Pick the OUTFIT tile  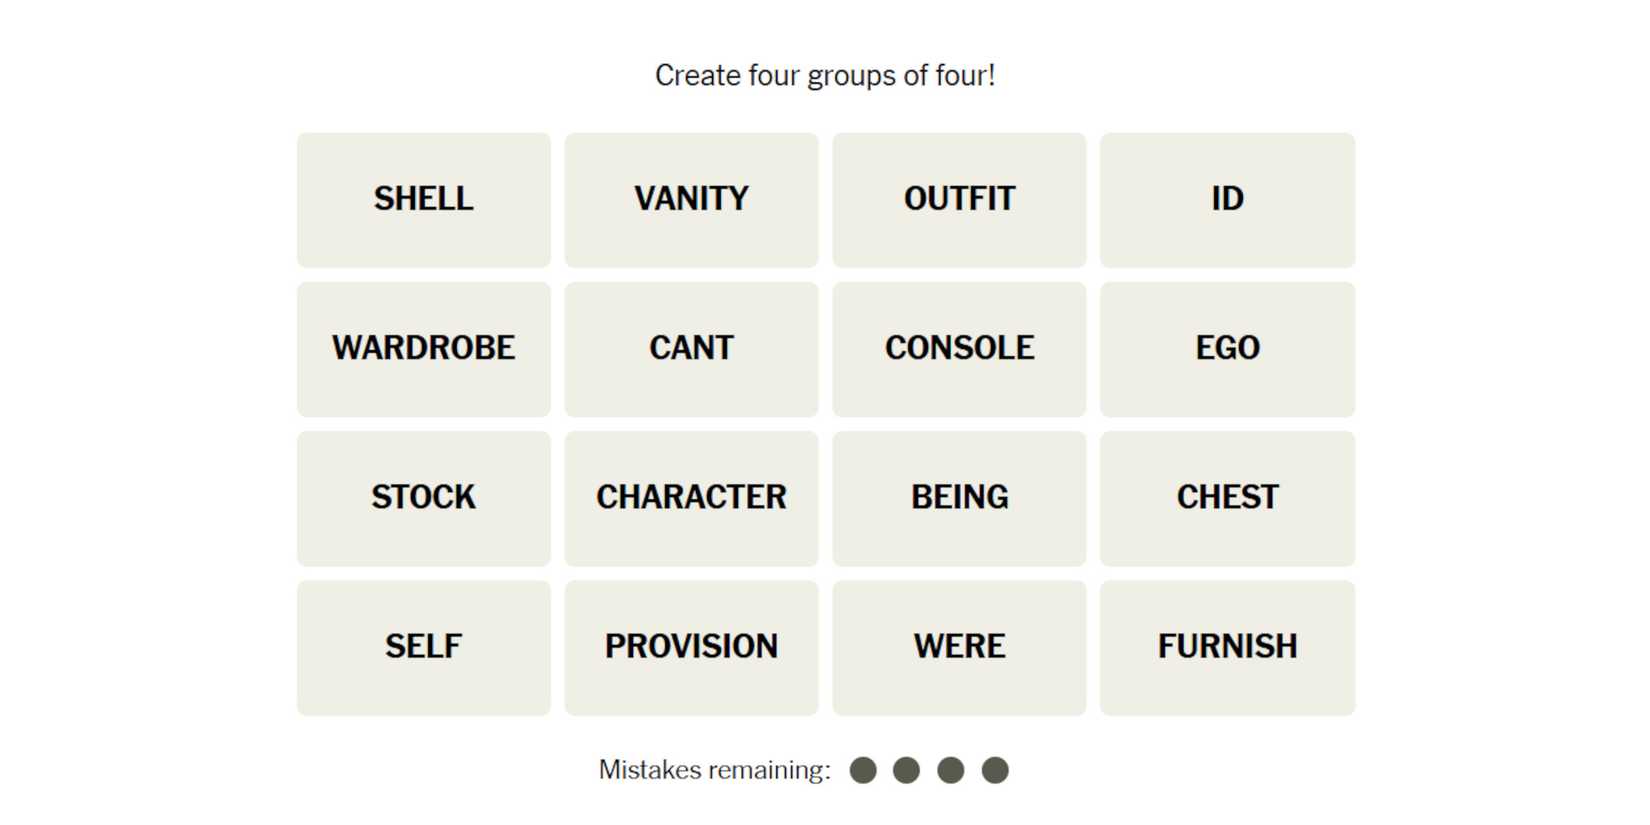pos(959,200)
